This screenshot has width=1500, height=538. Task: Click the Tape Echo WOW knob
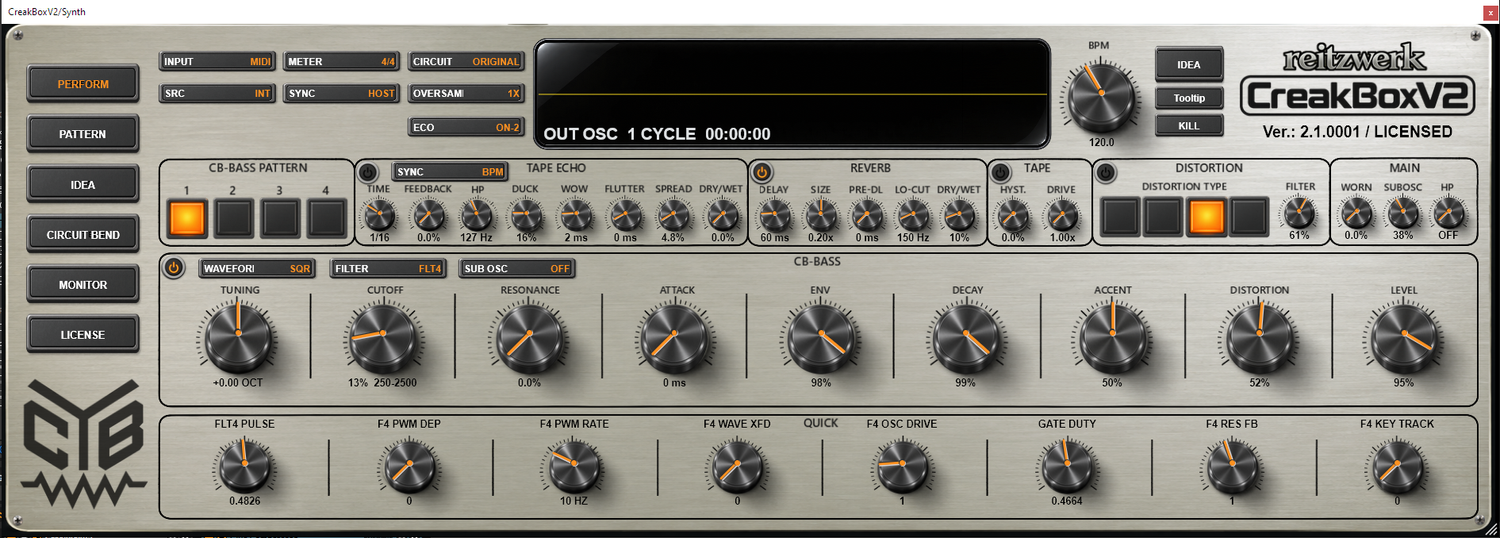pos(574,215)
